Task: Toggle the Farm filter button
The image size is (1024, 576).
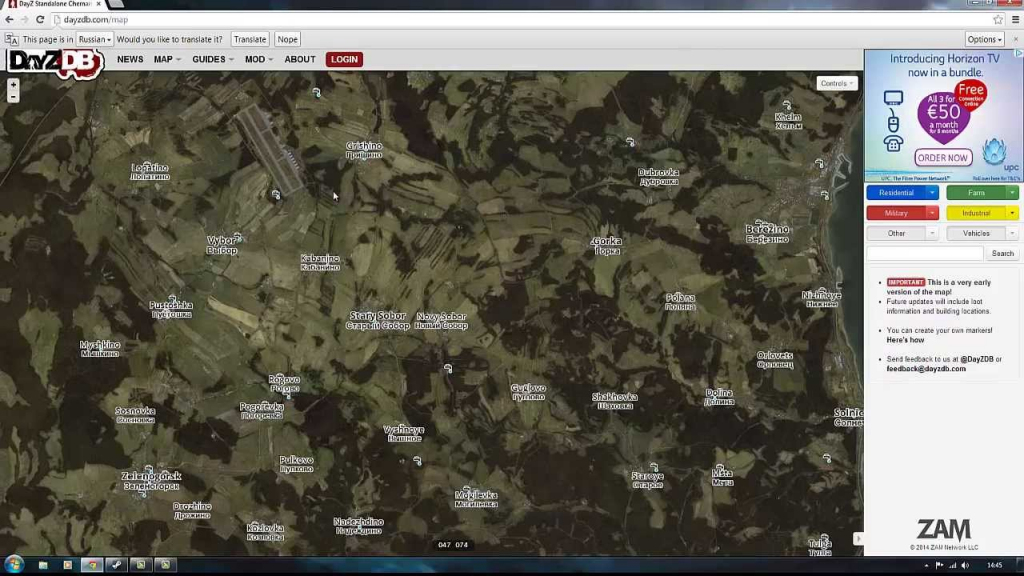Action: pyautogui.click(x=976, y=193)
